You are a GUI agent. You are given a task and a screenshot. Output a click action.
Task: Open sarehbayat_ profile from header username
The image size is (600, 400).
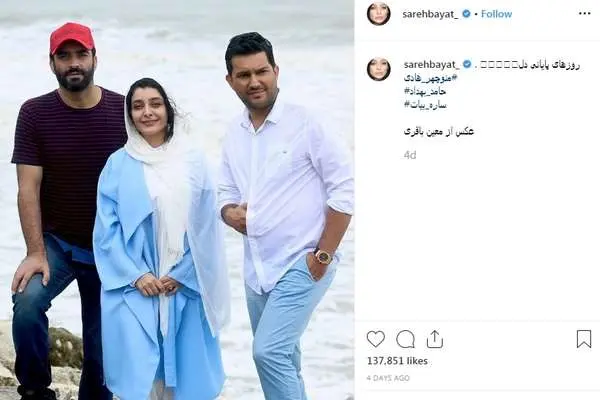click(x=430, y=14)
